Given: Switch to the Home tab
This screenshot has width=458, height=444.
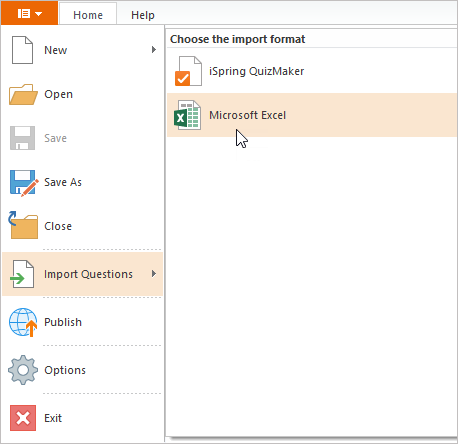Looking at the screenshot, I should pos(88,15).
